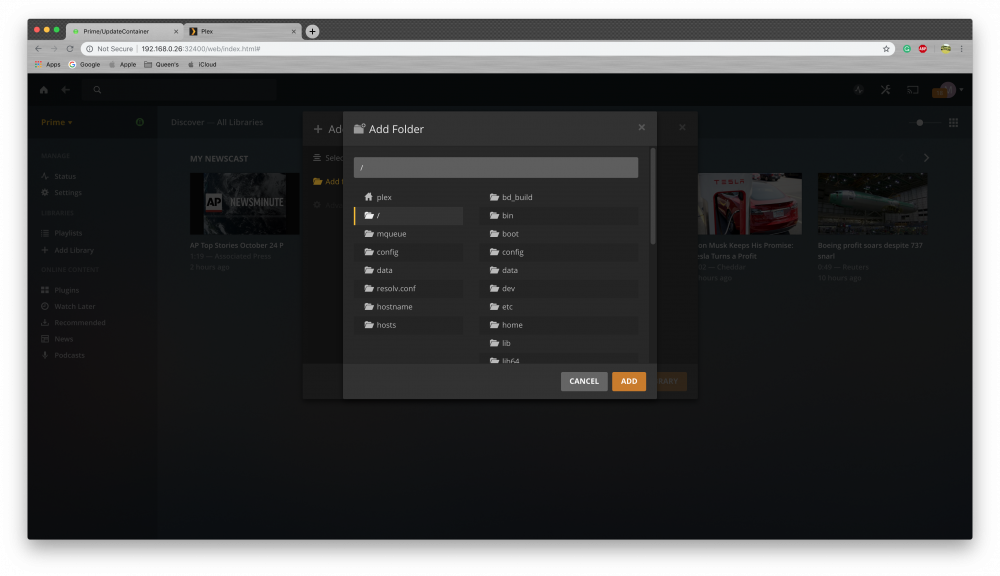
Task: Open the bd_build folder
Action: coord(559,197)
